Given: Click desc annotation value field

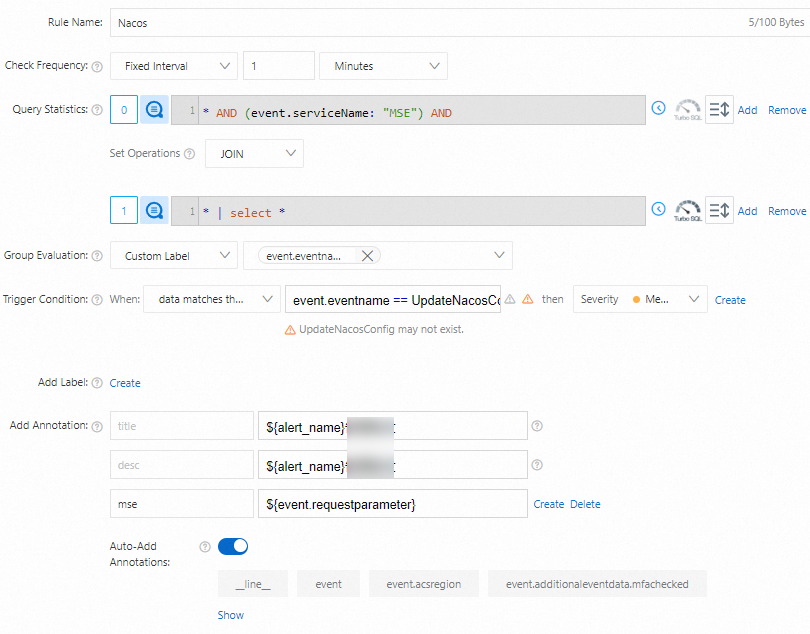Looking at the screenshot, I should click(393, 465).
